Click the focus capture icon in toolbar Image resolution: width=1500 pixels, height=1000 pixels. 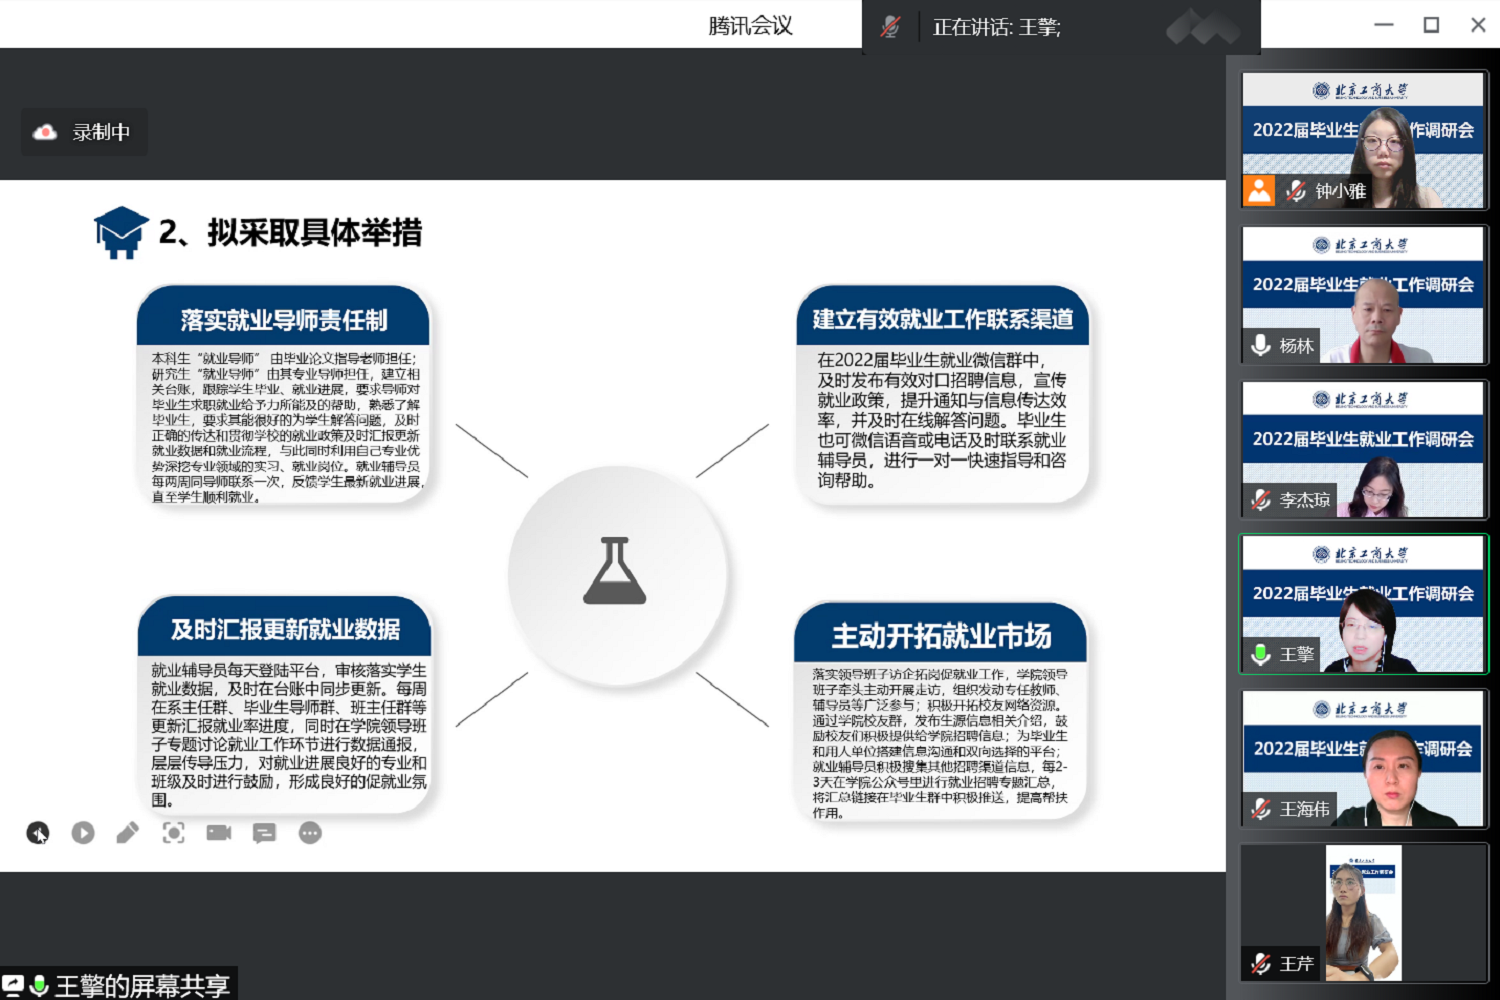coord(173,833)
